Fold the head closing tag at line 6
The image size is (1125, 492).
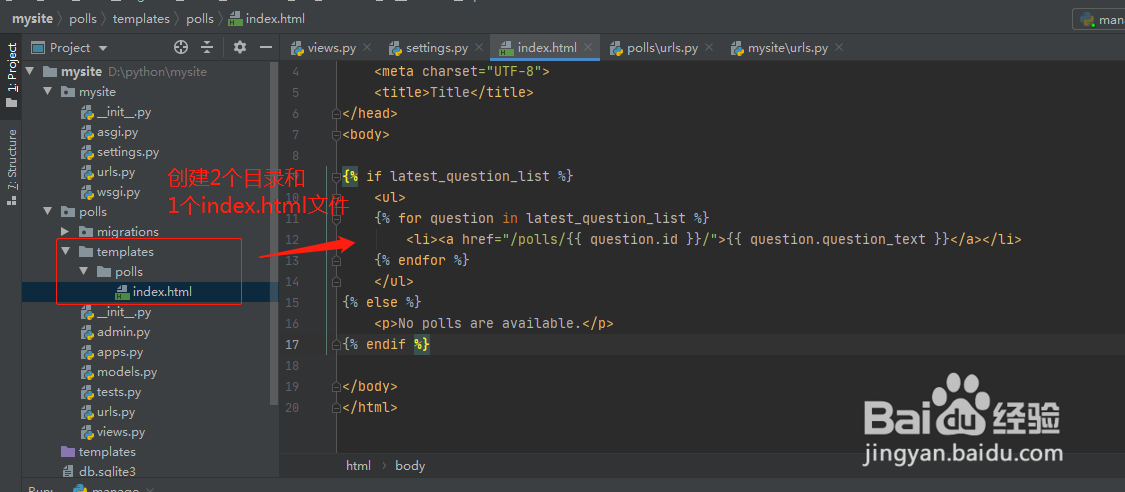click(x=336, y=113)
